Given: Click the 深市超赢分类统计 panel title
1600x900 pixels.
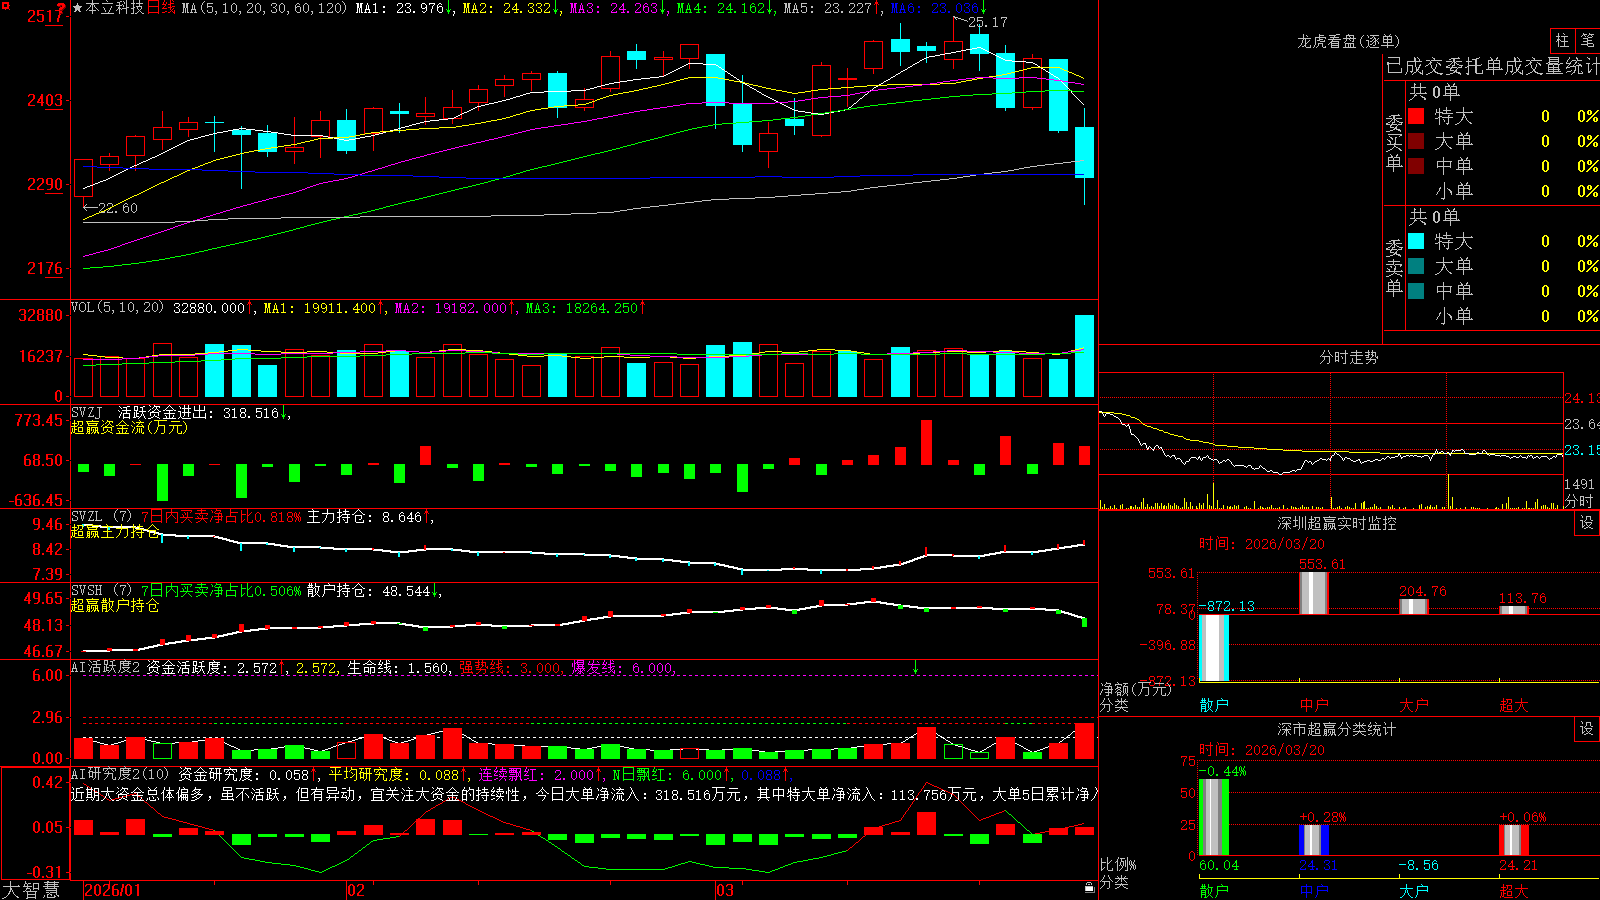Looking at the screenshot, I should point(1336,729).
